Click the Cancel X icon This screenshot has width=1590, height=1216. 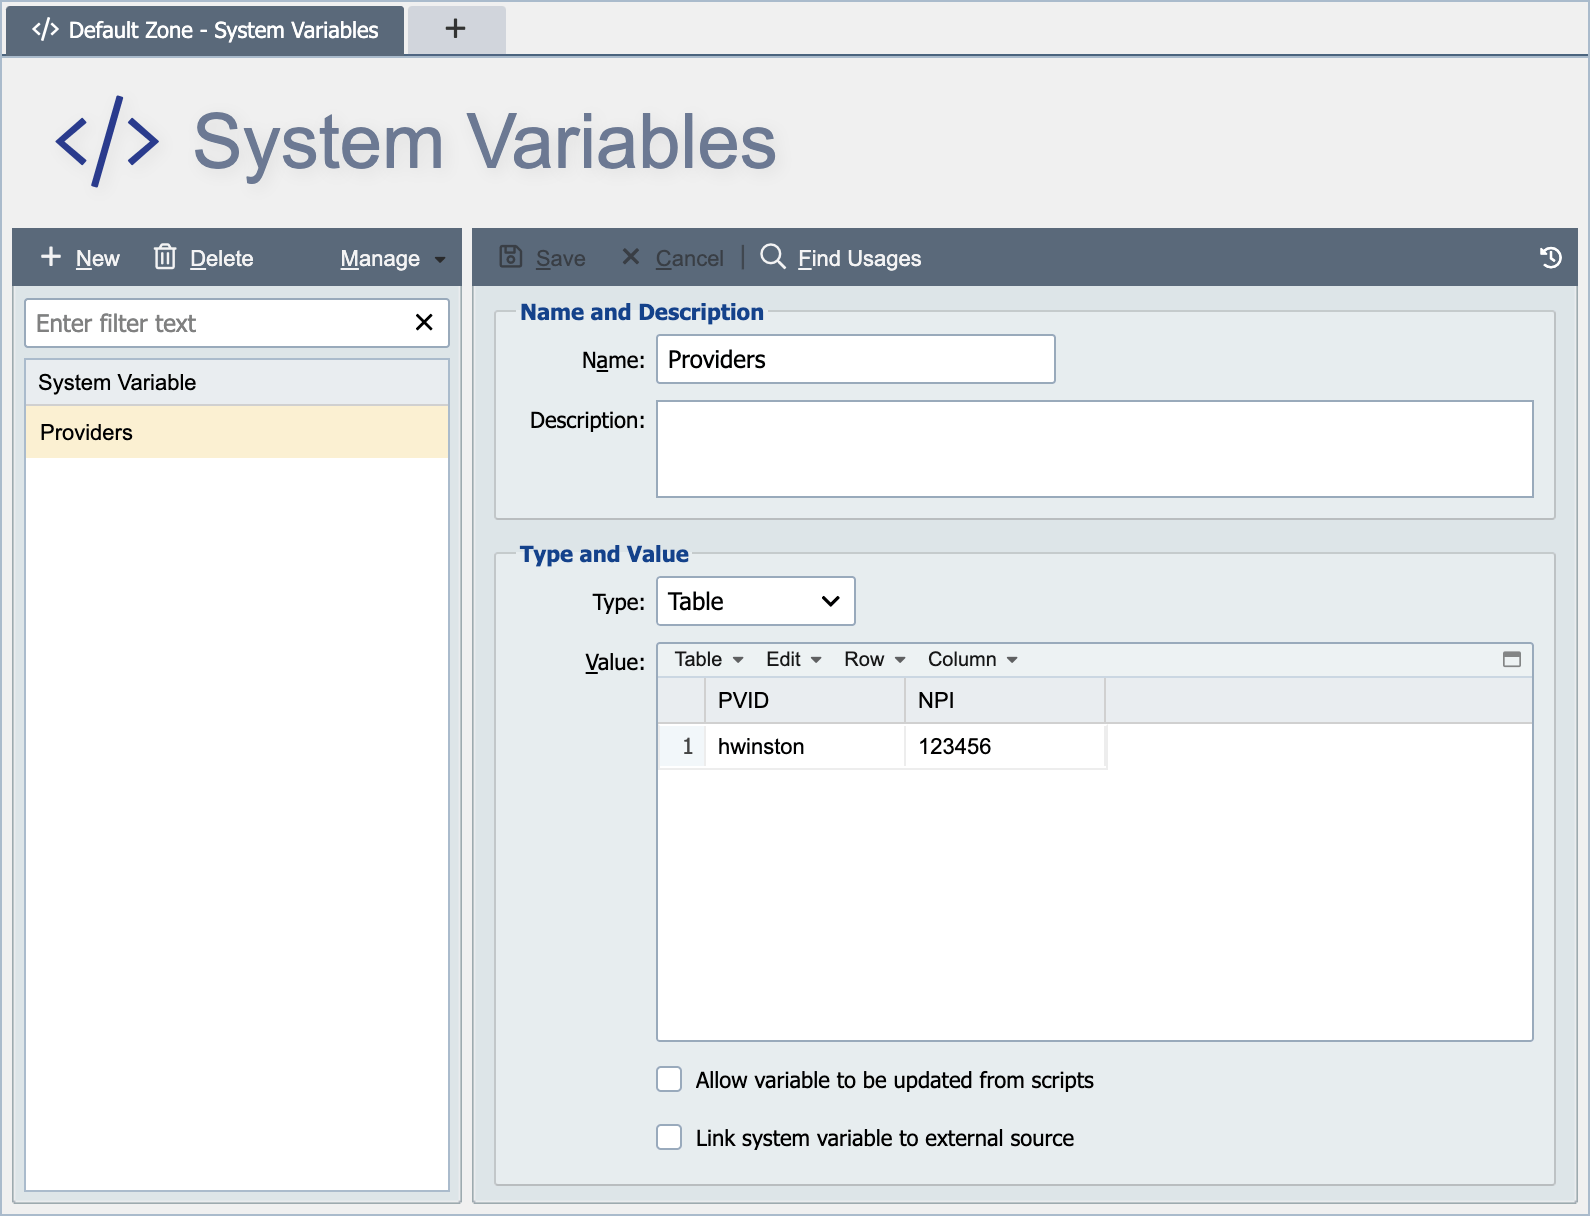pyautogui.click(x=630, y=257)
